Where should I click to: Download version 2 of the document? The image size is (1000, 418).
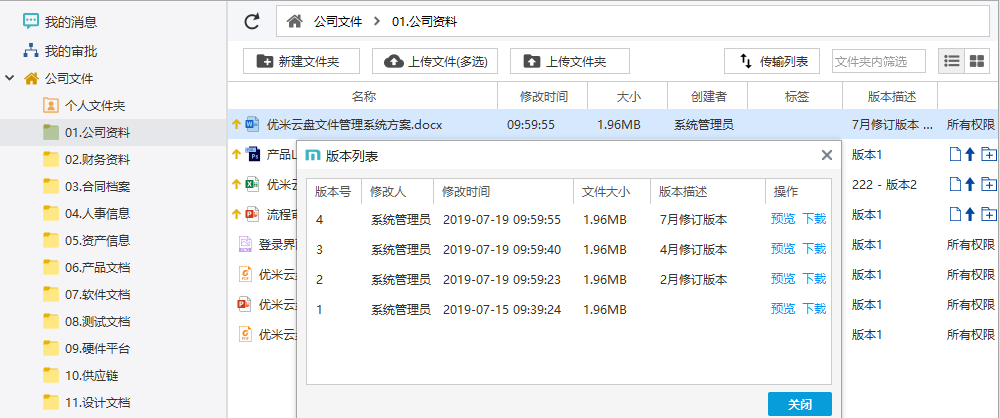(x=814, y=278)
